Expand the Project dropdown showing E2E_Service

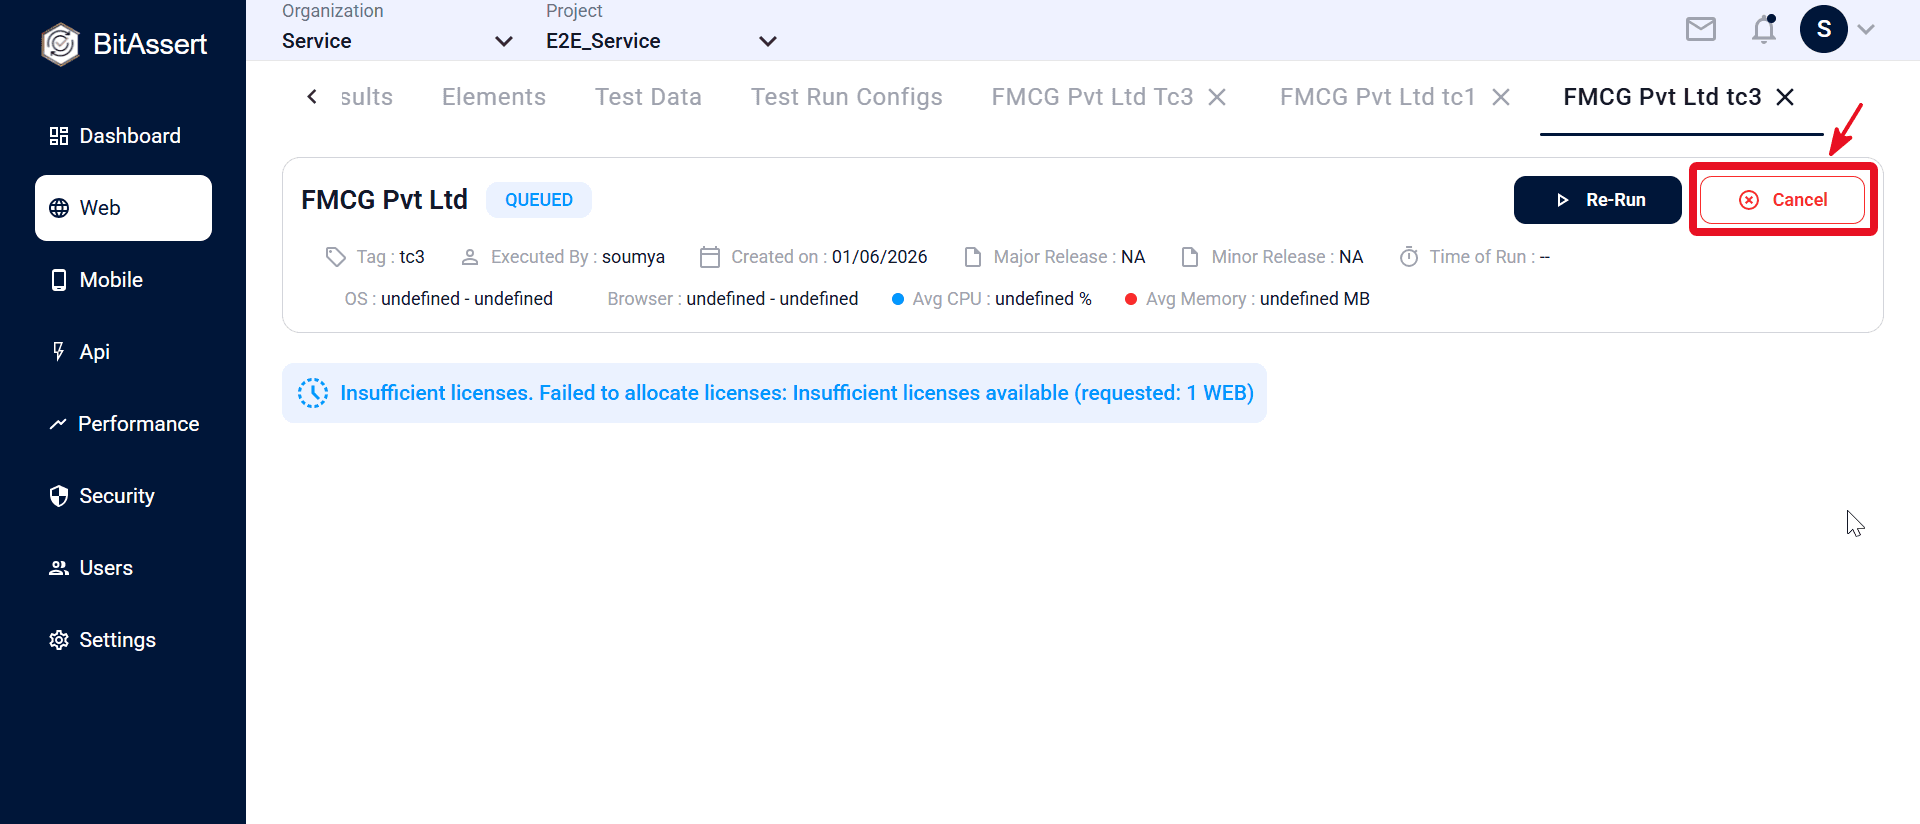(662, 41)
